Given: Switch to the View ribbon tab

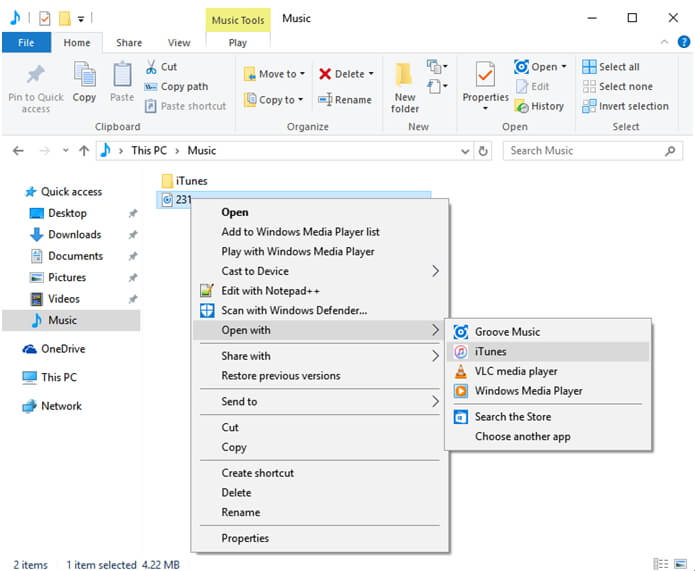Looking at the screenshot, I should tap(179, 43).
